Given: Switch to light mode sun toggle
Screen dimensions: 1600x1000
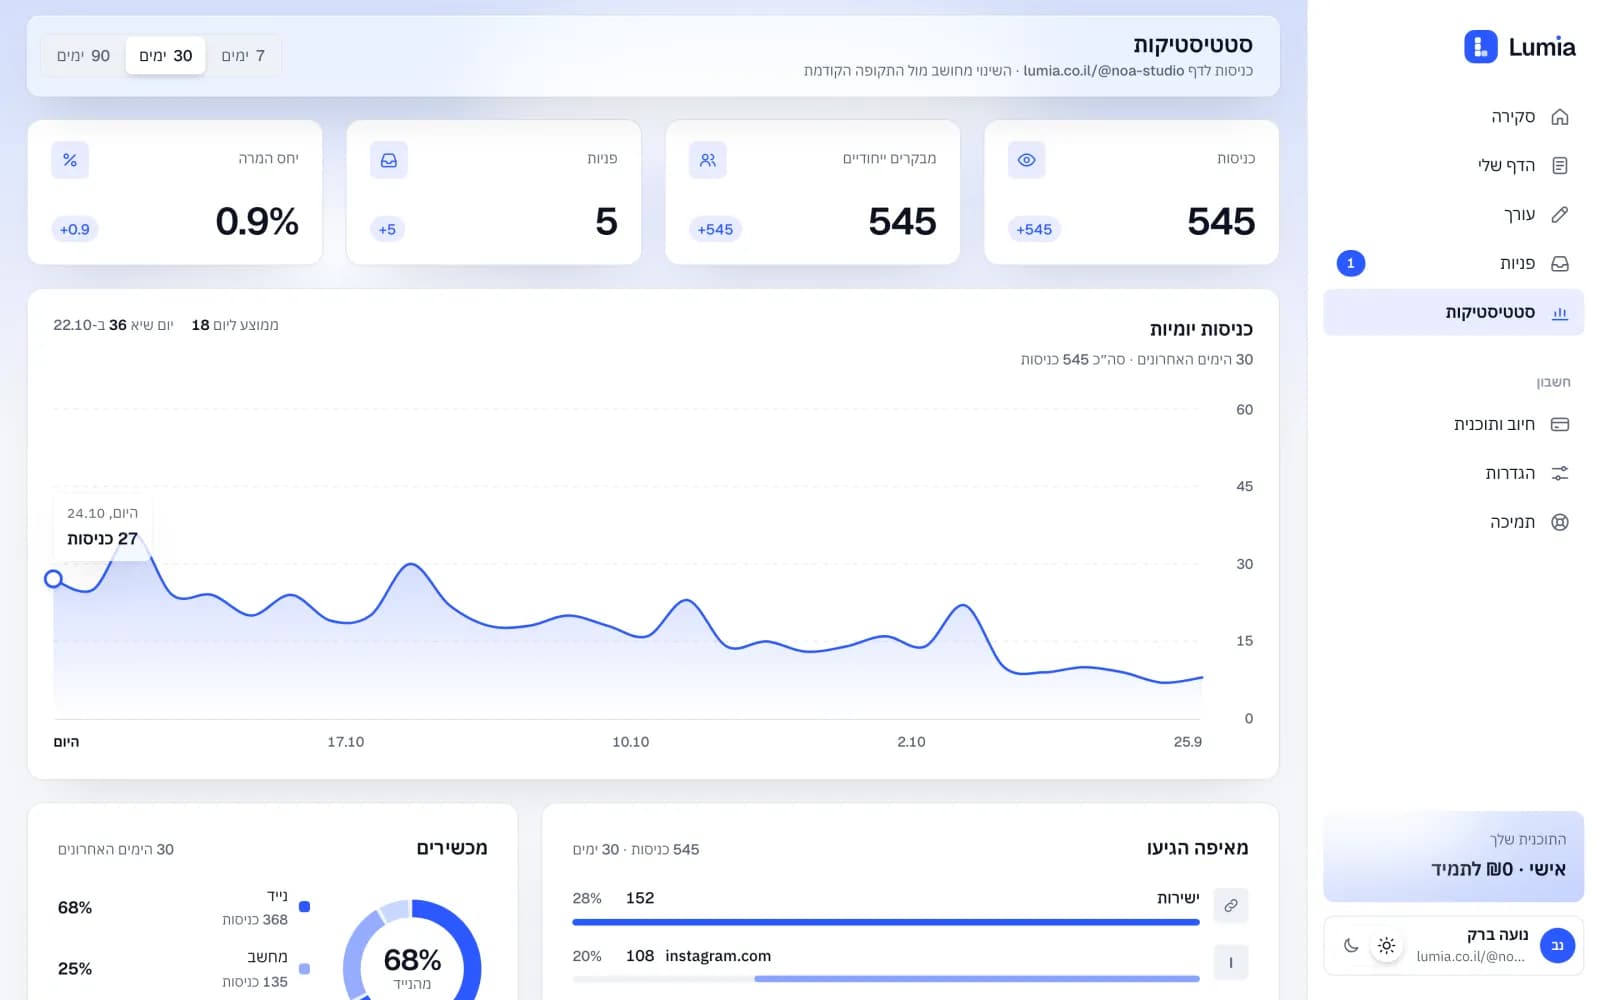Looking at the screenshot, I should 1386,945.
